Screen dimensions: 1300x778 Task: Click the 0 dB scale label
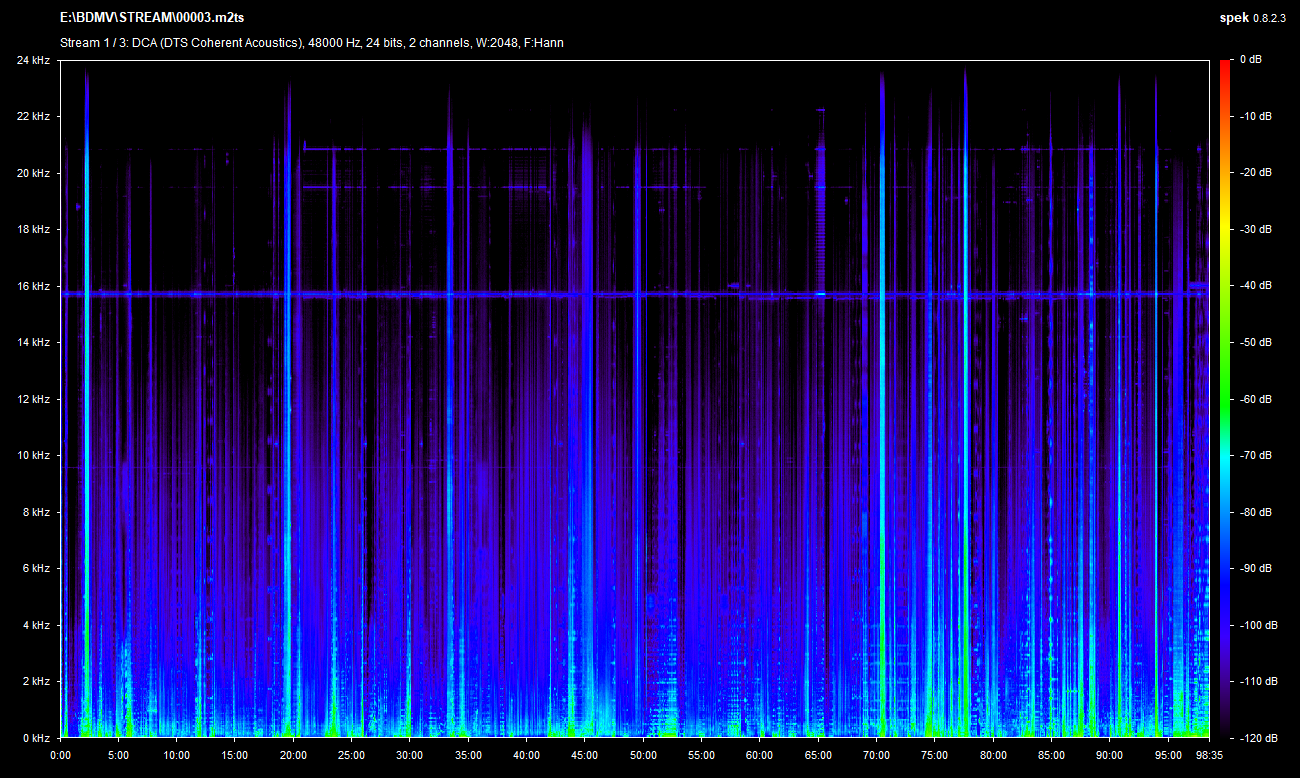tap(1250, 60)
